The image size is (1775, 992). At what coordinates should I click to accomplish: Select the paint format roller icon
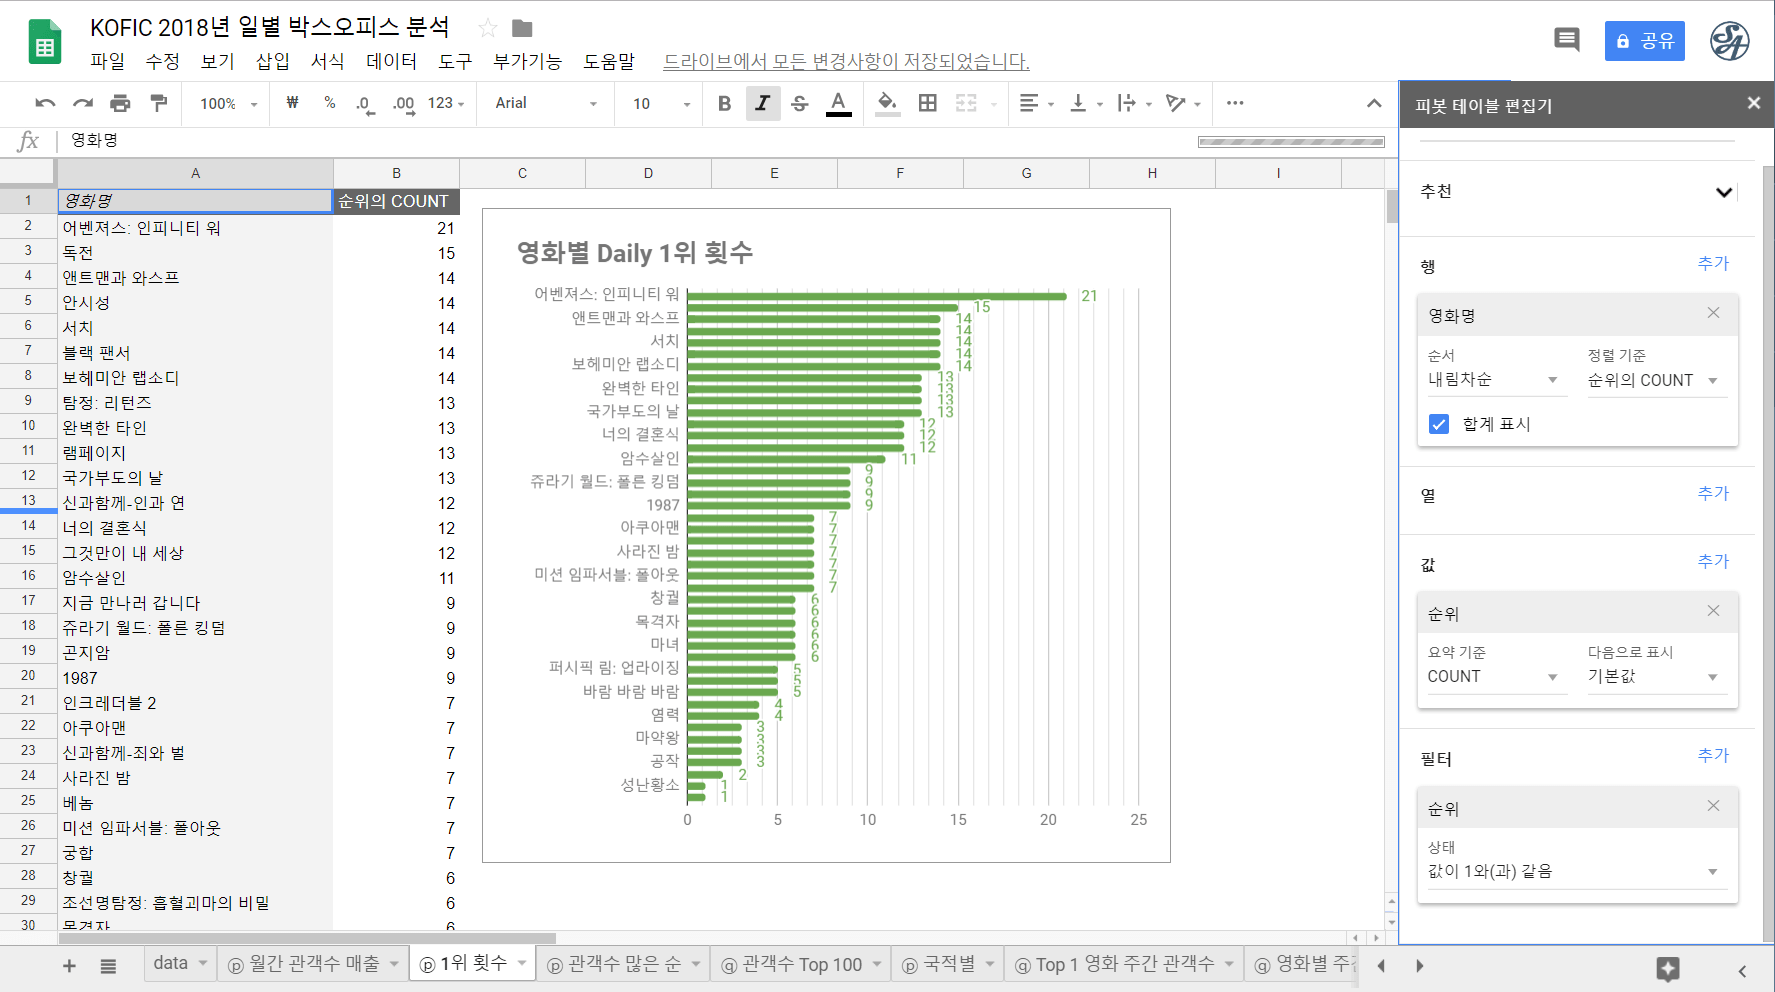coord(158,103)
